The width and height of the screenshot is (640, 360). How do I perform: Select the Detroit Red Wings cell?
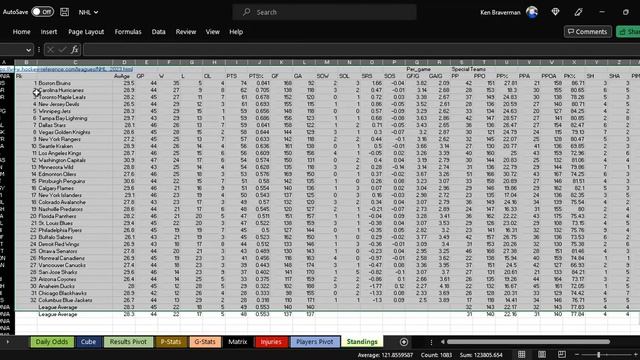[75, 244]
